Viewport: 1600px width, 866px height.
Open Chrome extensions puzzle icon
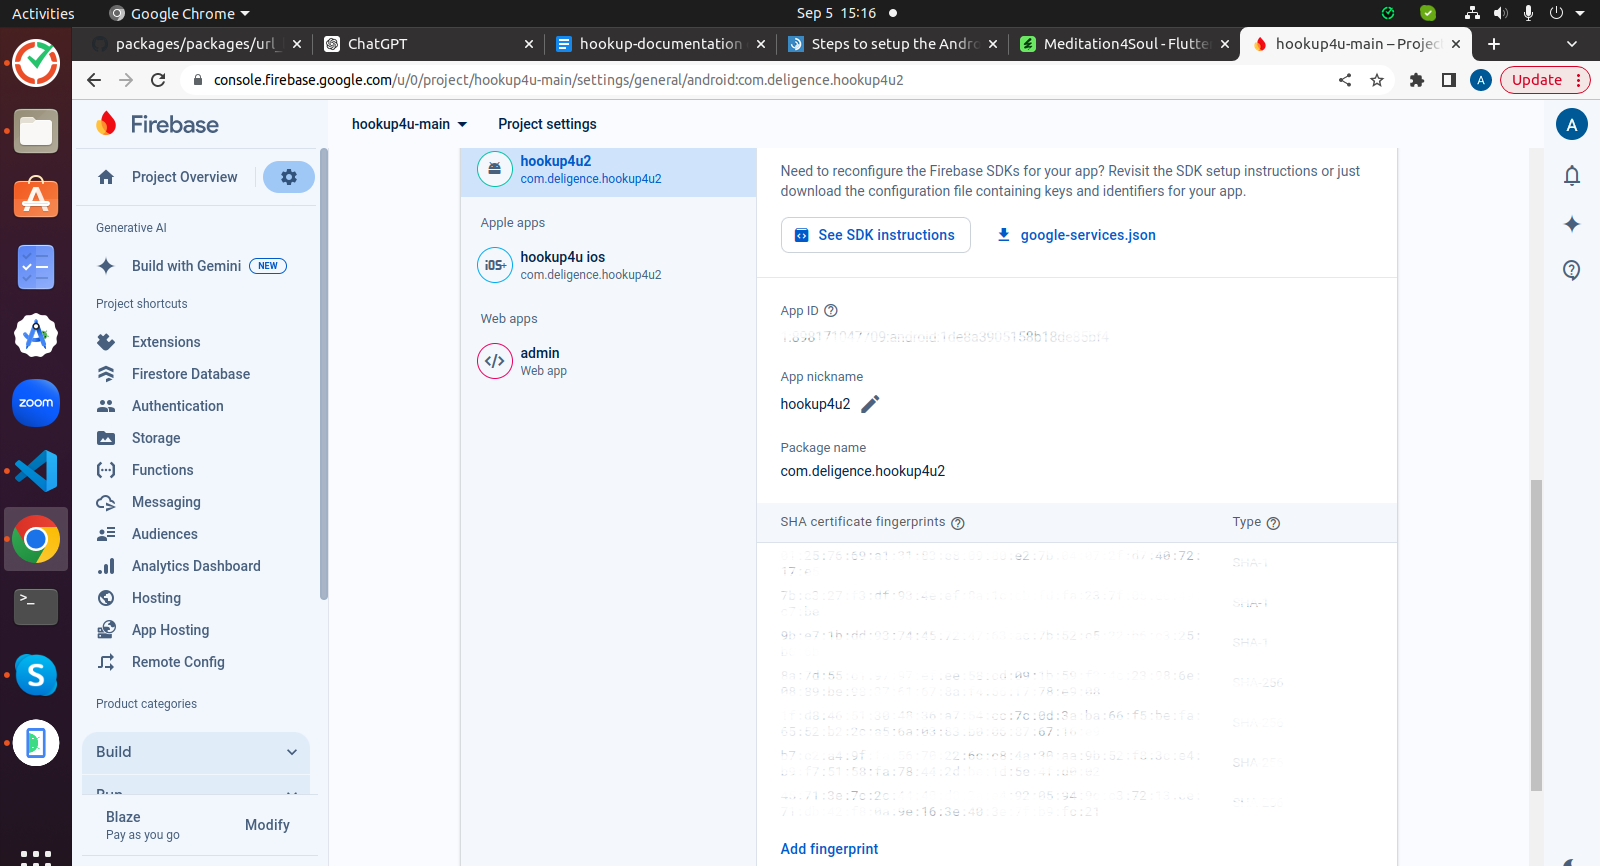[x=1417, y=80]
